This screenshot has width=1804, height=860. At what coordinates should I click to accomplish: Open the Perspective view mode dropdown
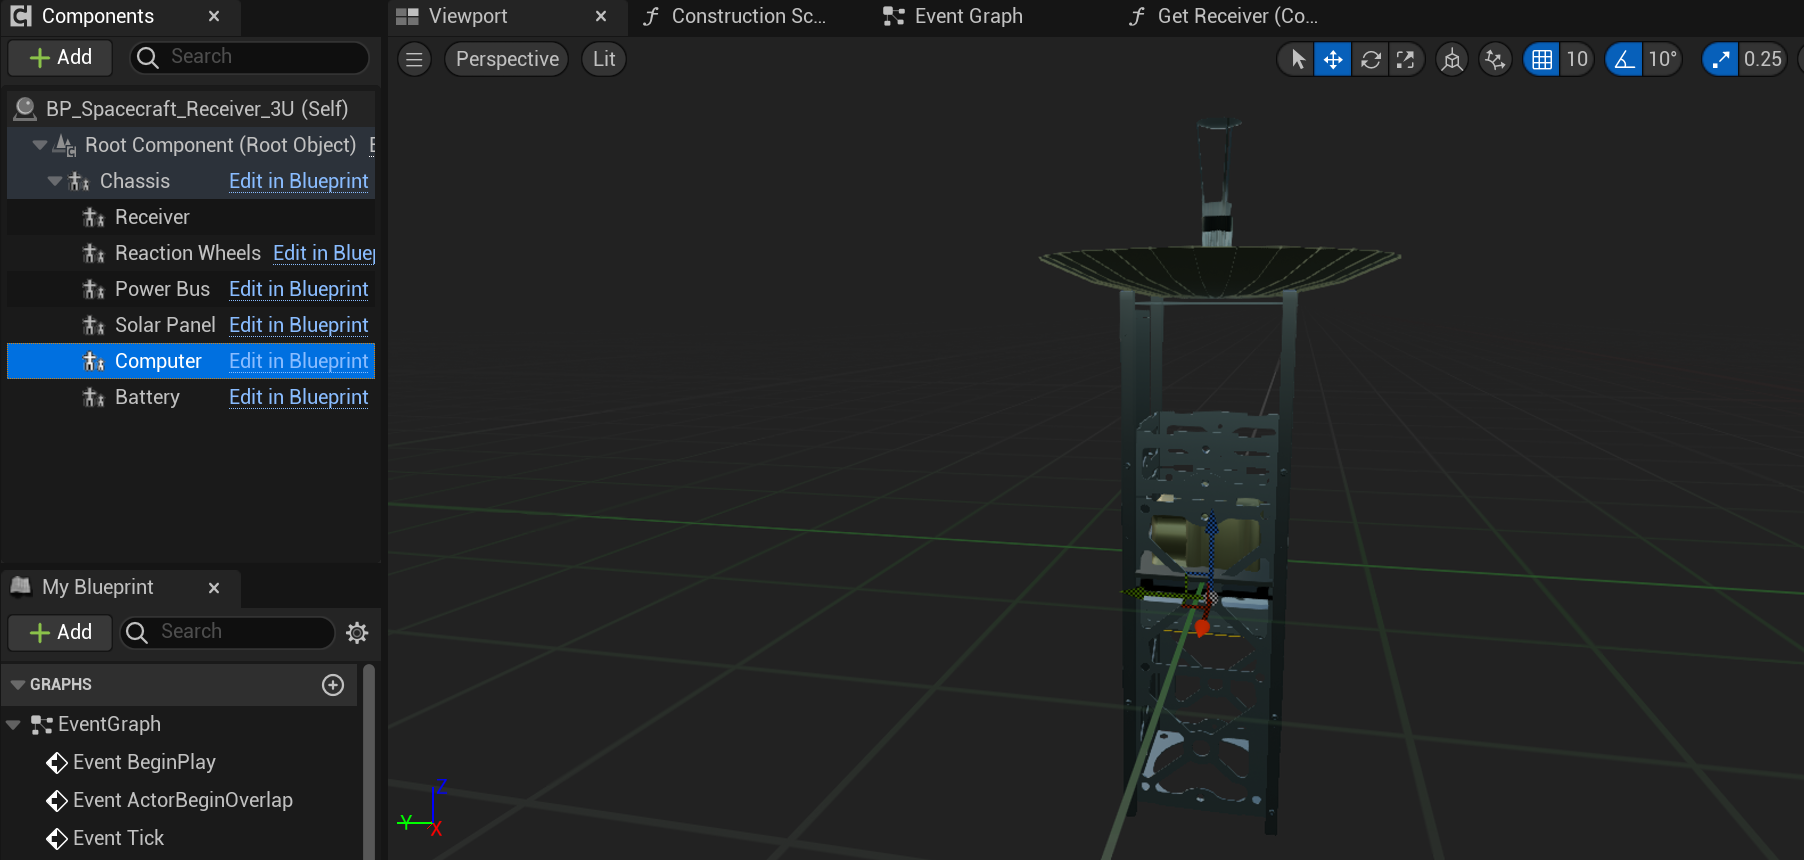click(x=507, y=59)
